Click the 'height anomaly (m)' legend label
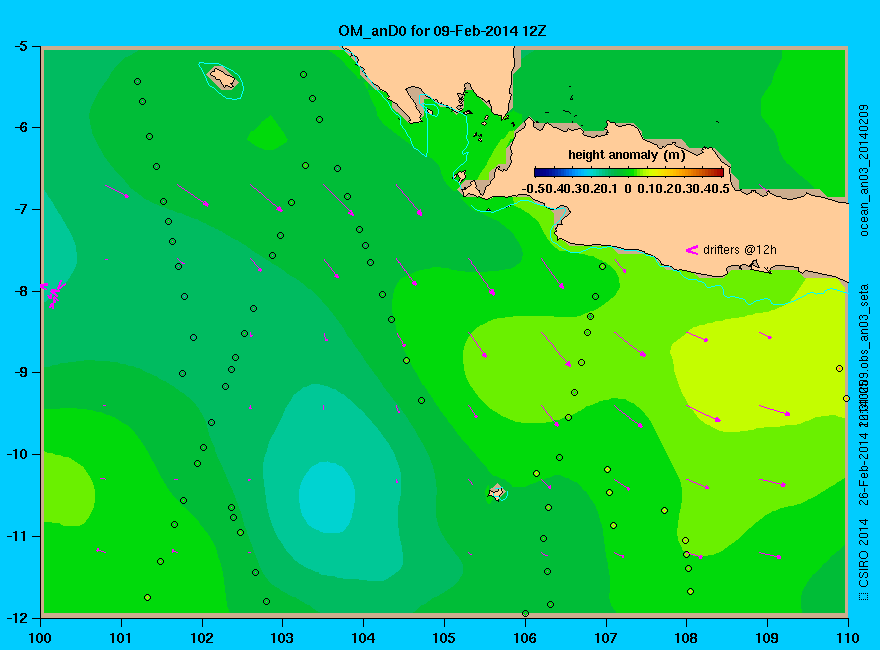The width and height of the screenshot is (880, 650). [x=626, y=155]
